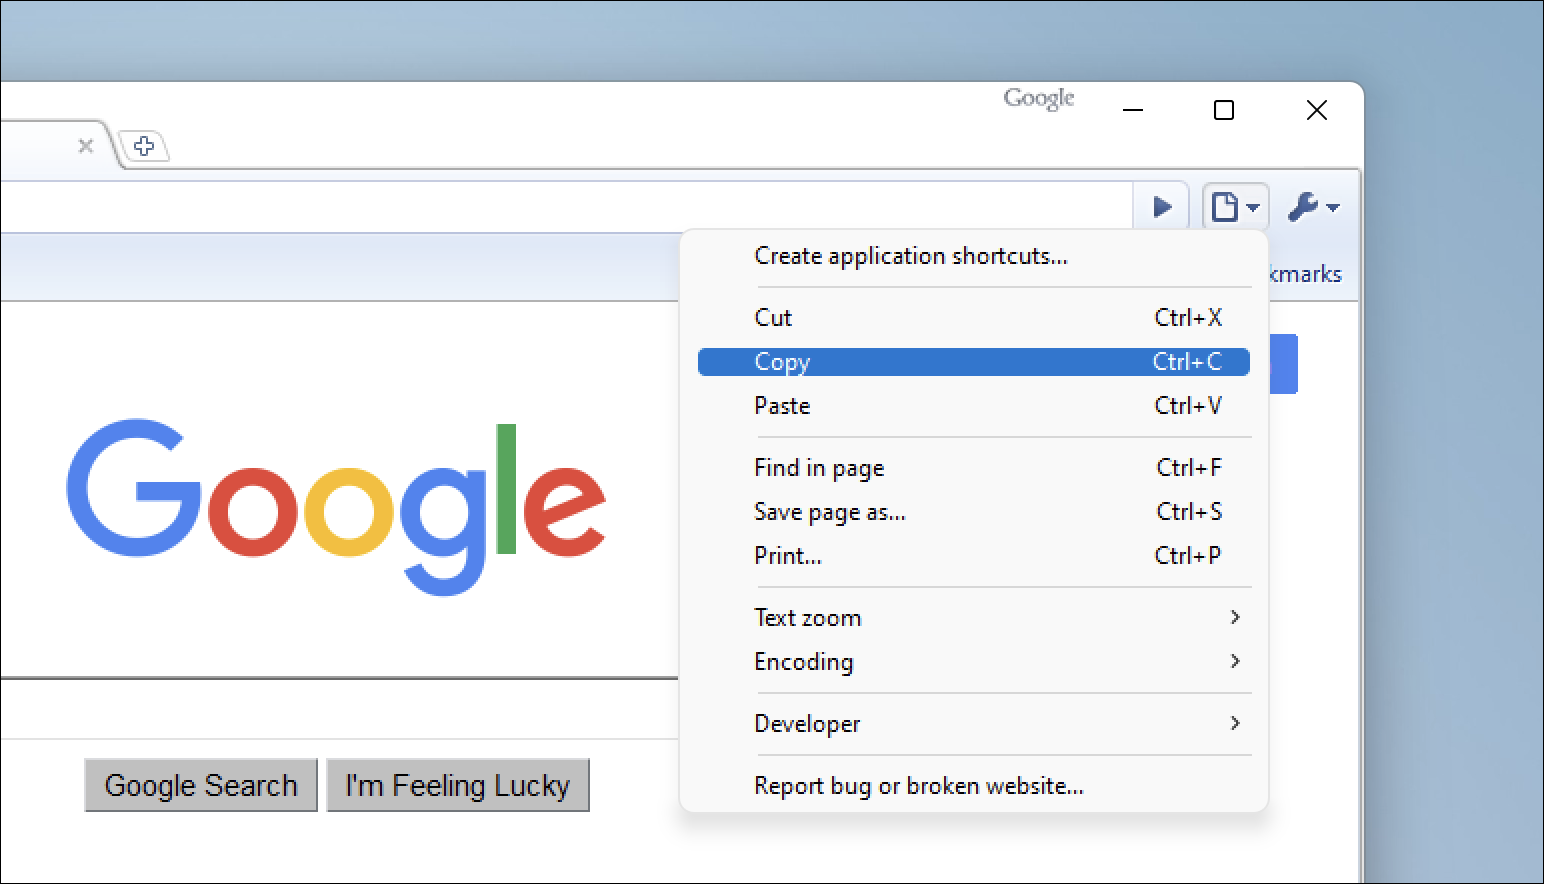1544x884 pixels.
Task: Click Report bug or broken website
Action: coord(918,786)
